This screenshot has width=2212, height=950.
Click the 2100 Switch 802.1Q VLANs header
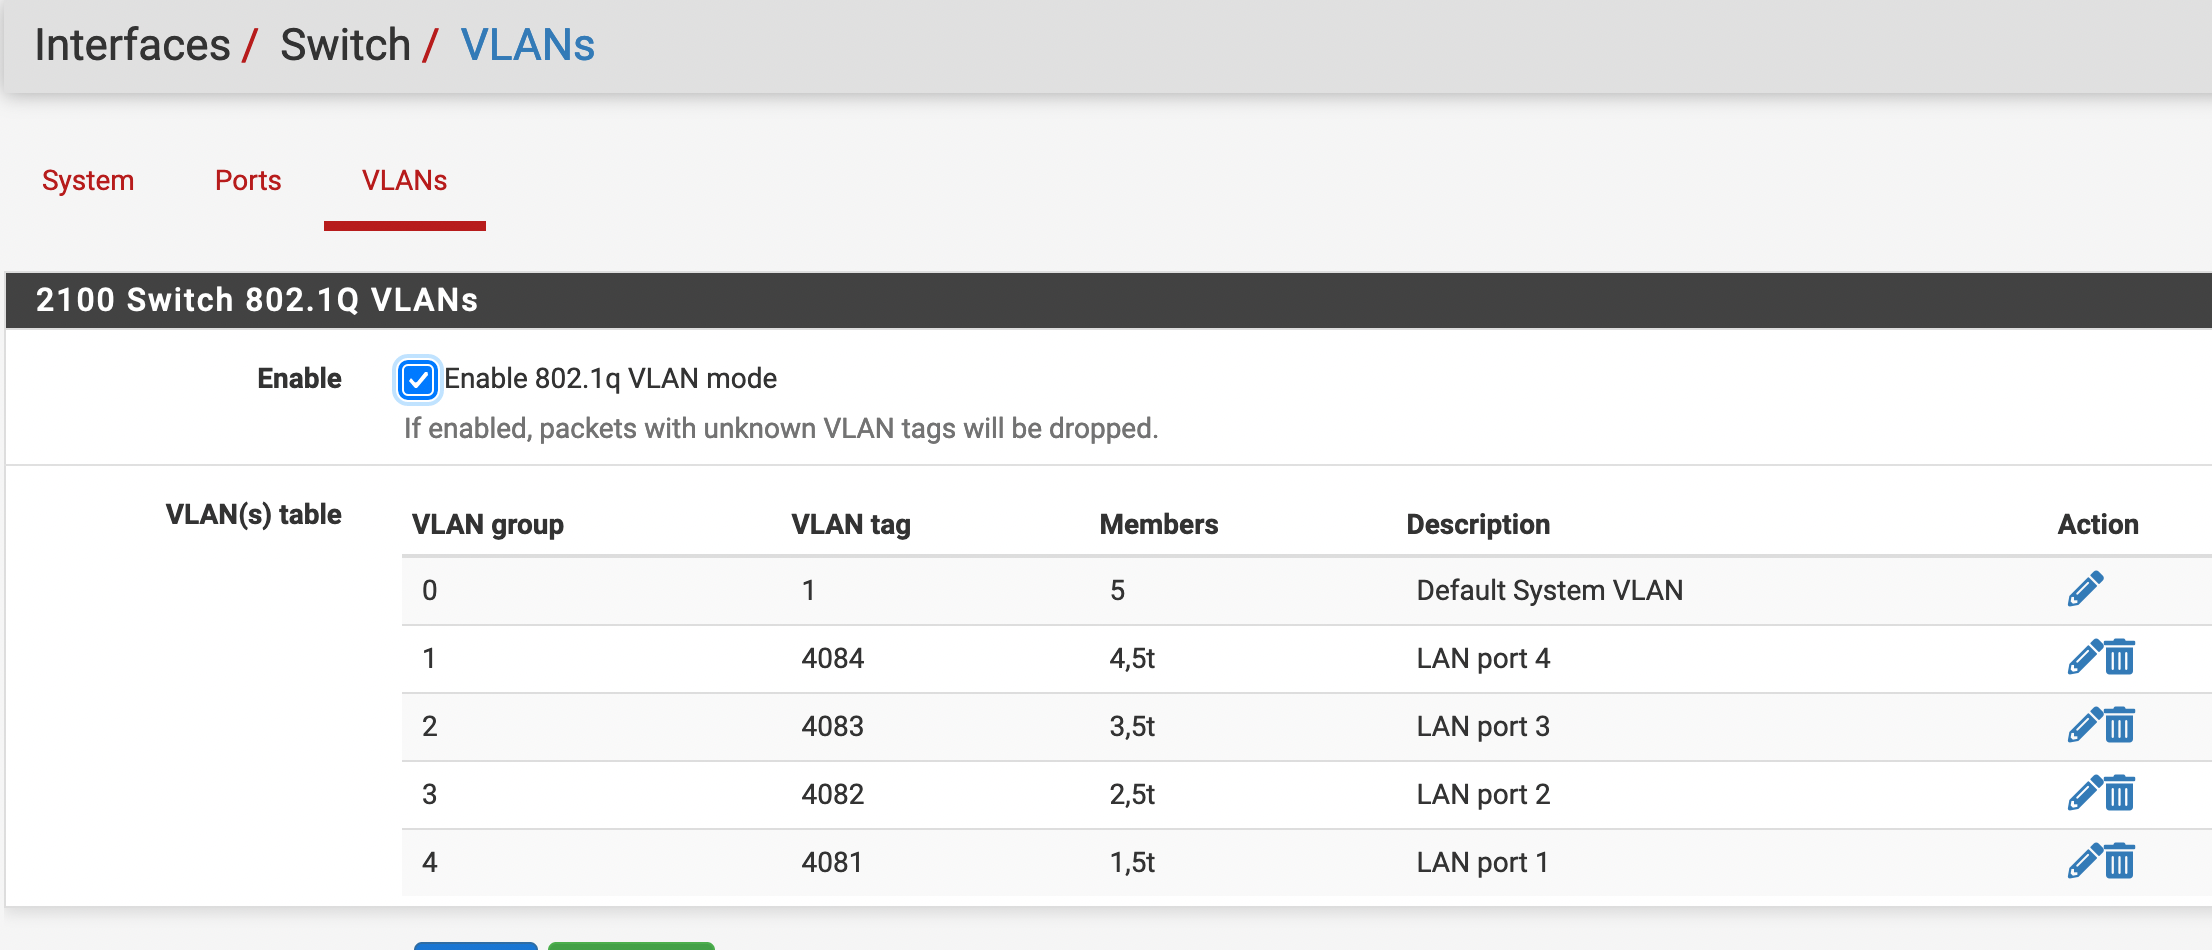[257, 300]
